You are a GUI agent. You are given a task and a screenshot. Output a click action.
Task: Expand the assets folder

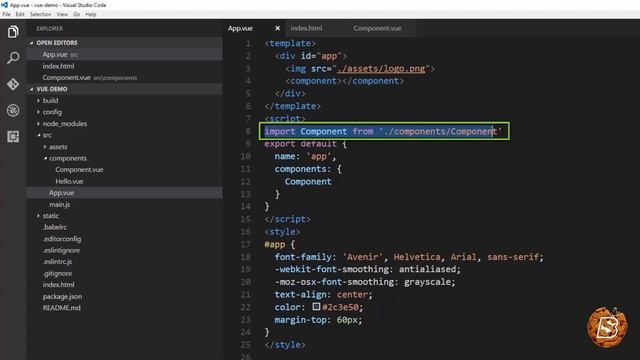coord(58,147)
